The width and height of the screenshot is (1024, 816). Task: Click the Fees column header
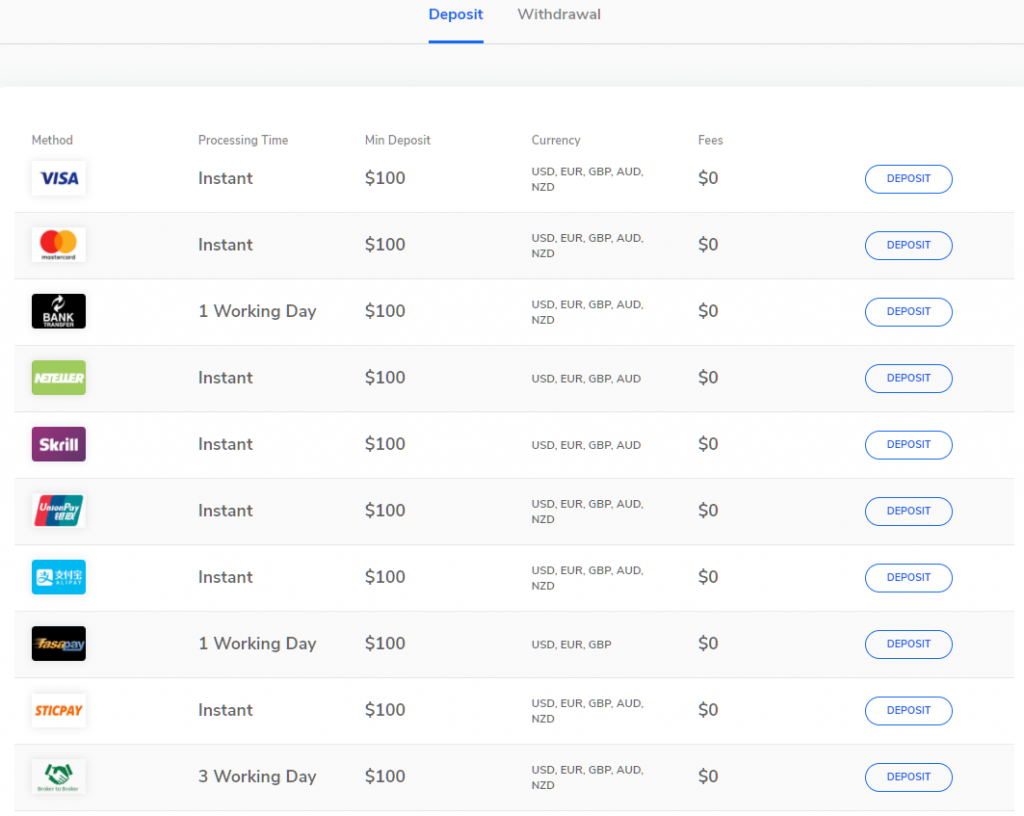[711, 140]
